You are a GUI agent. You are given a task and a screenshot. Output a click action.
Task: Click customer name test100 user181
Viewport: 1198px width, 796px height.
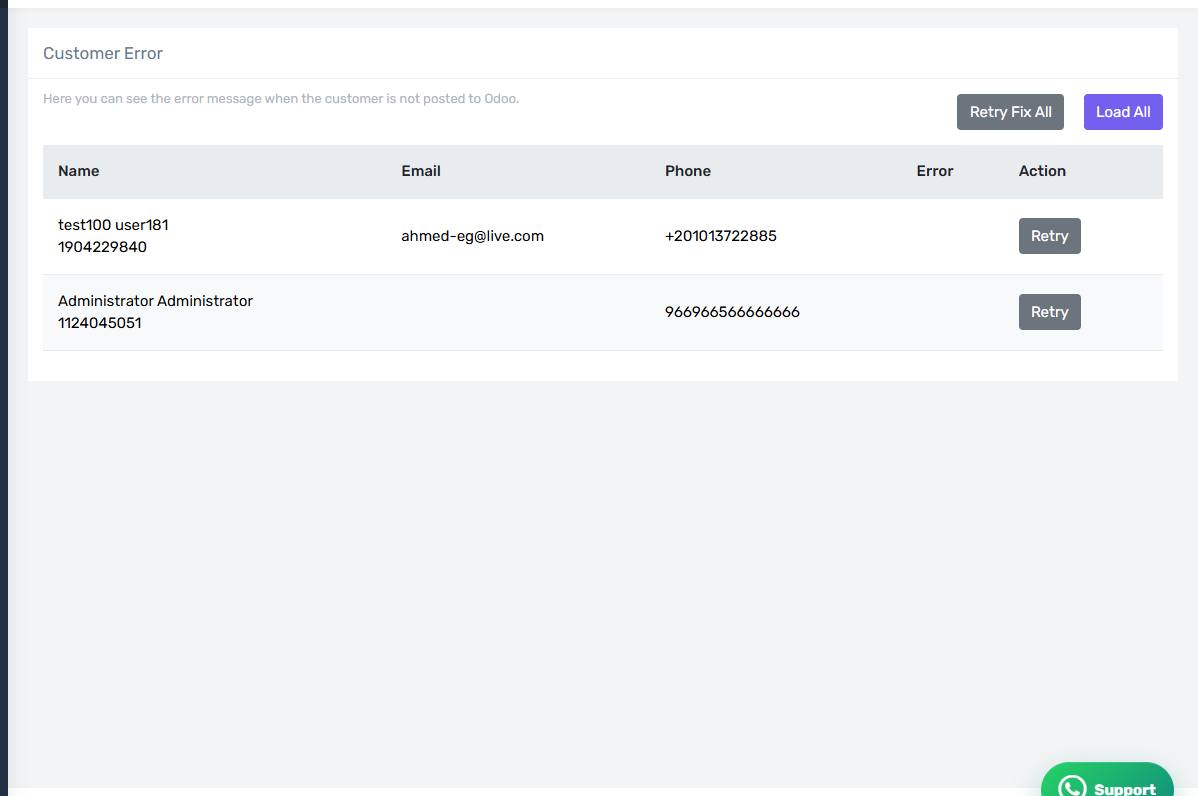tap(113, 225)
